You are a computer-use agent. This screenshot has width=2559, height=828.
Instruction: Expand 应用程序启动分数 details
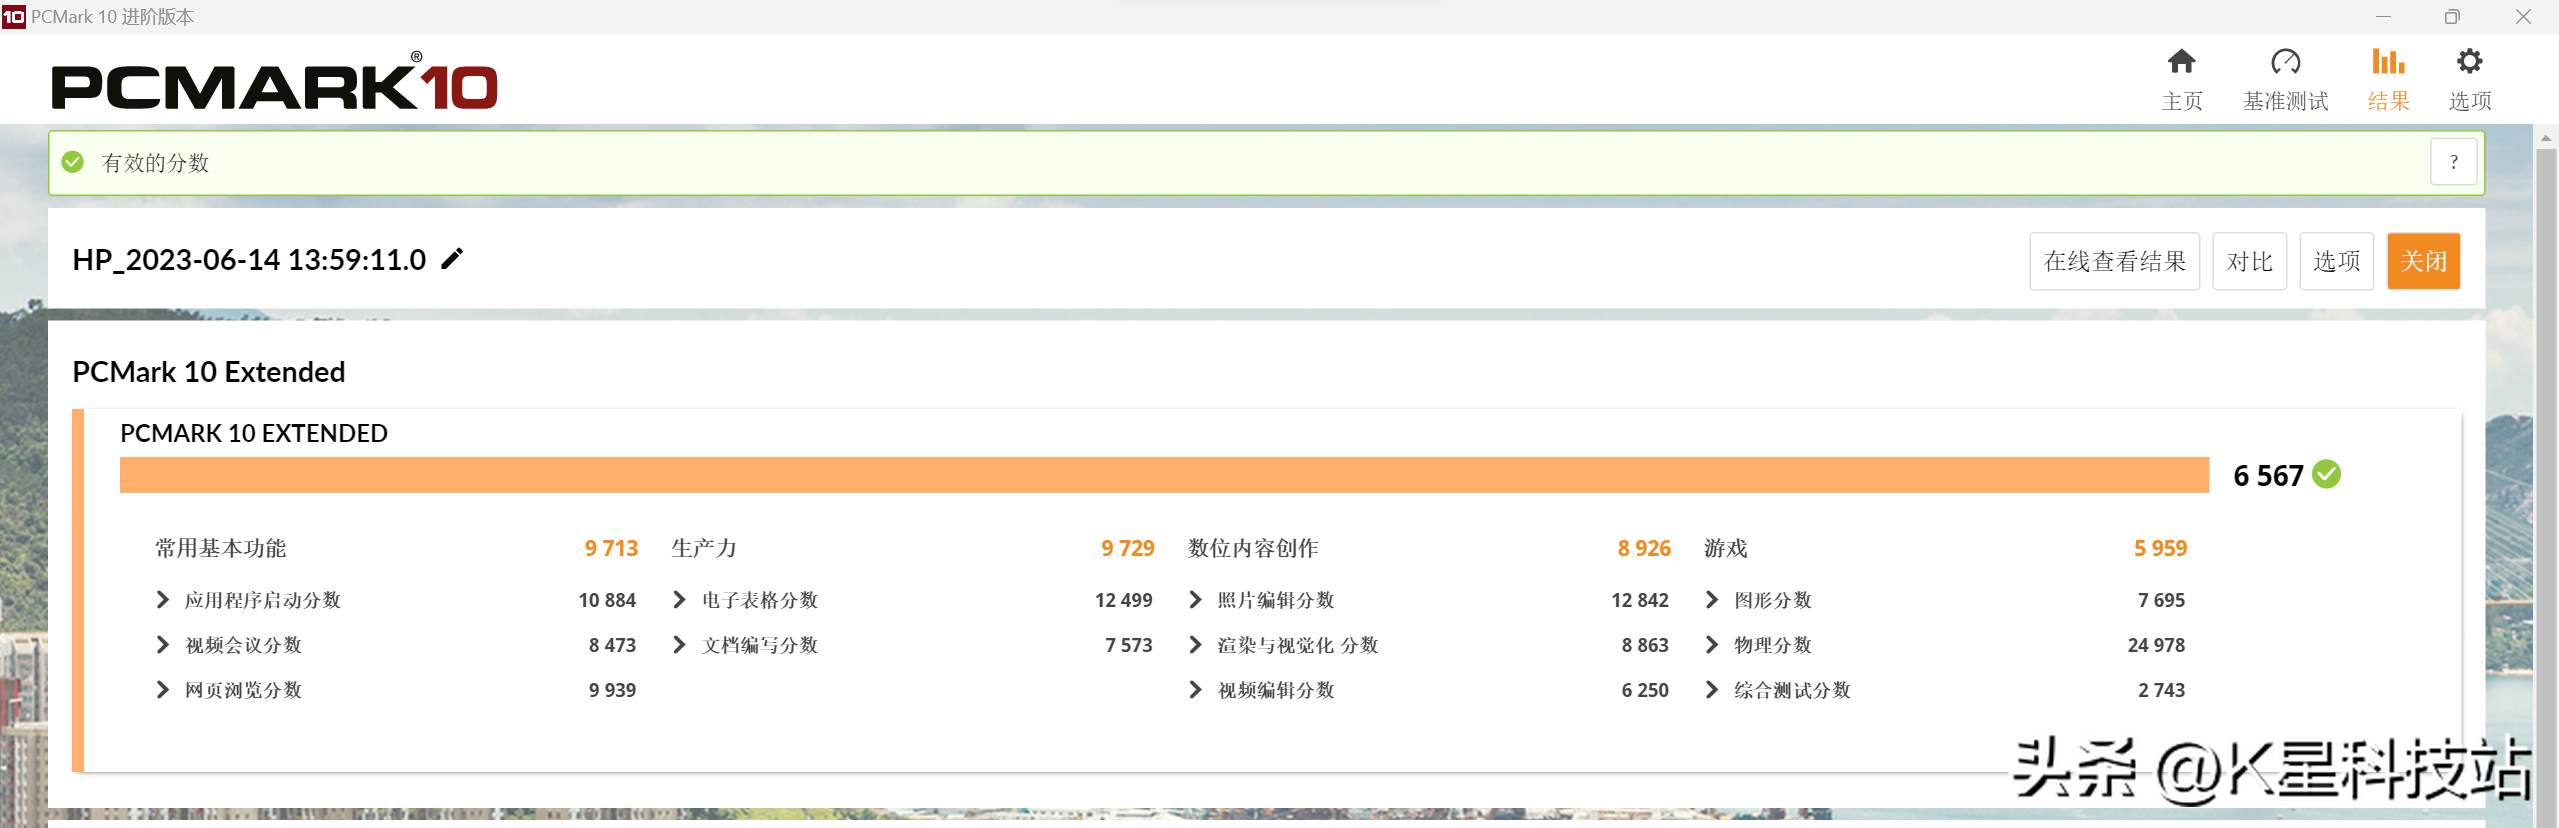pos(163,600)
